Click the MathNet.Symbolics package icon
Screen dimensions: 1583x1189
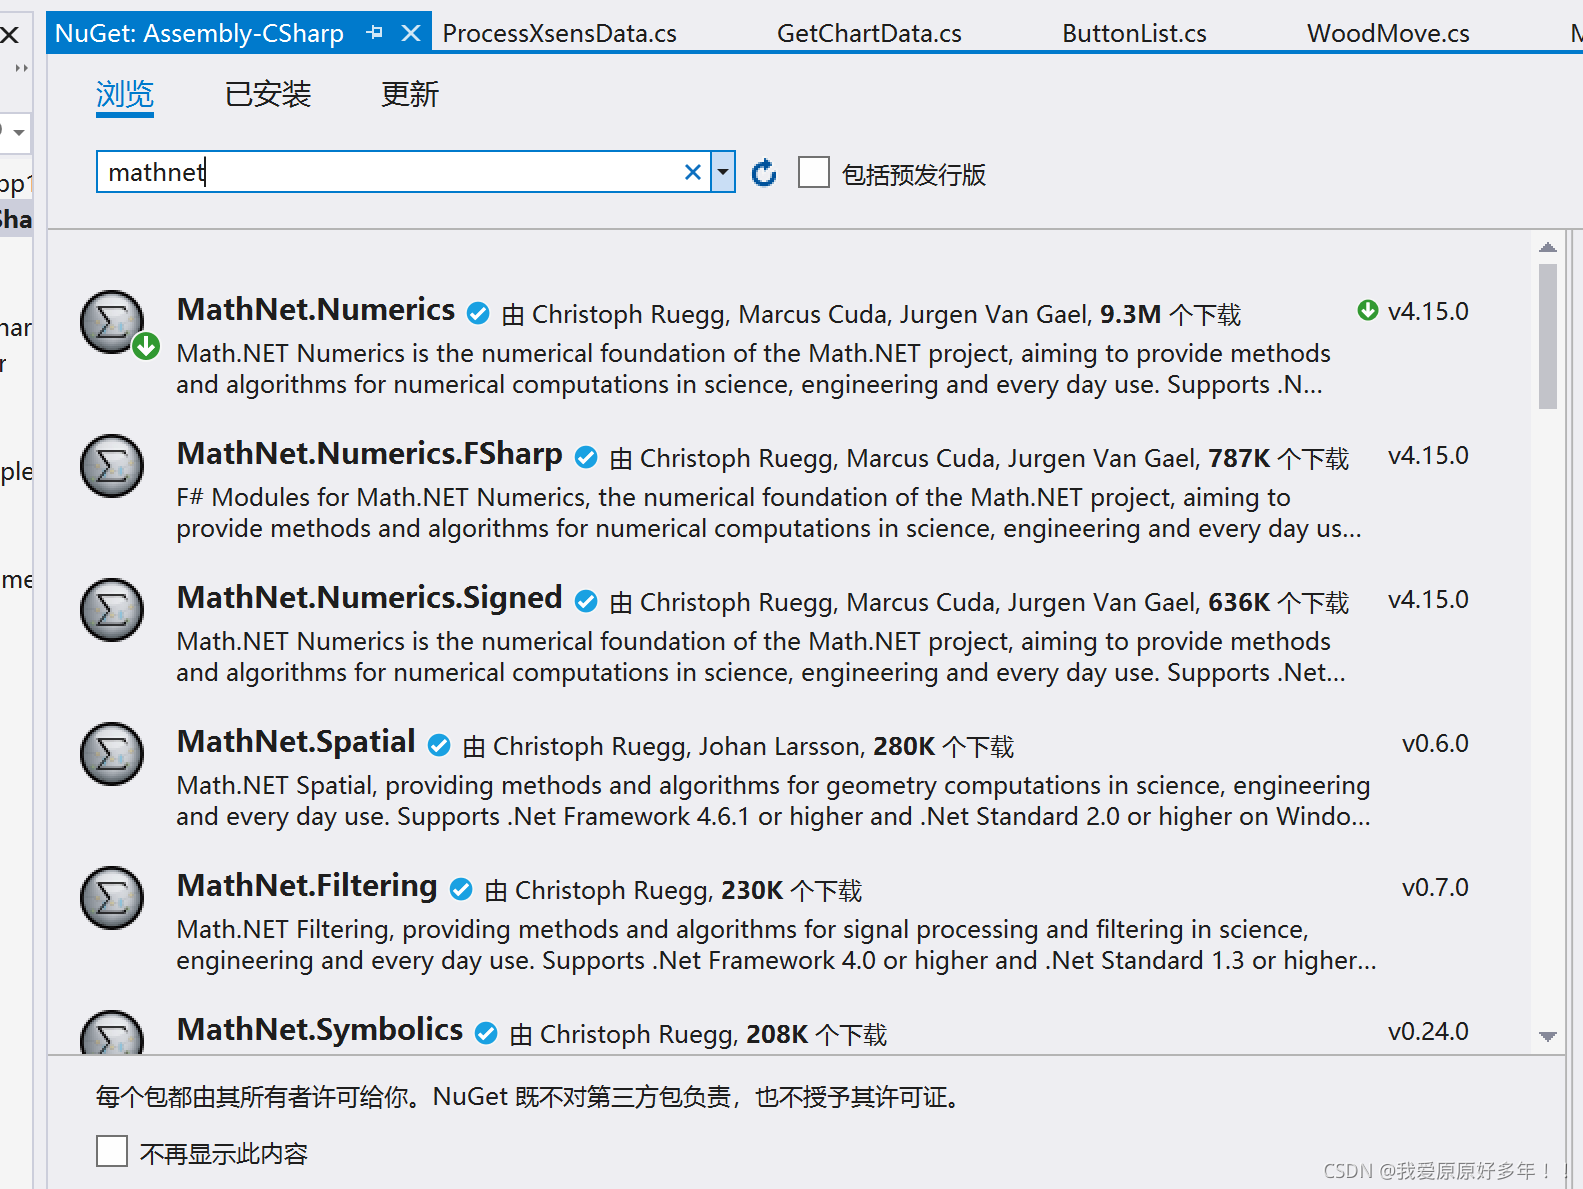tap(112, 1032)
